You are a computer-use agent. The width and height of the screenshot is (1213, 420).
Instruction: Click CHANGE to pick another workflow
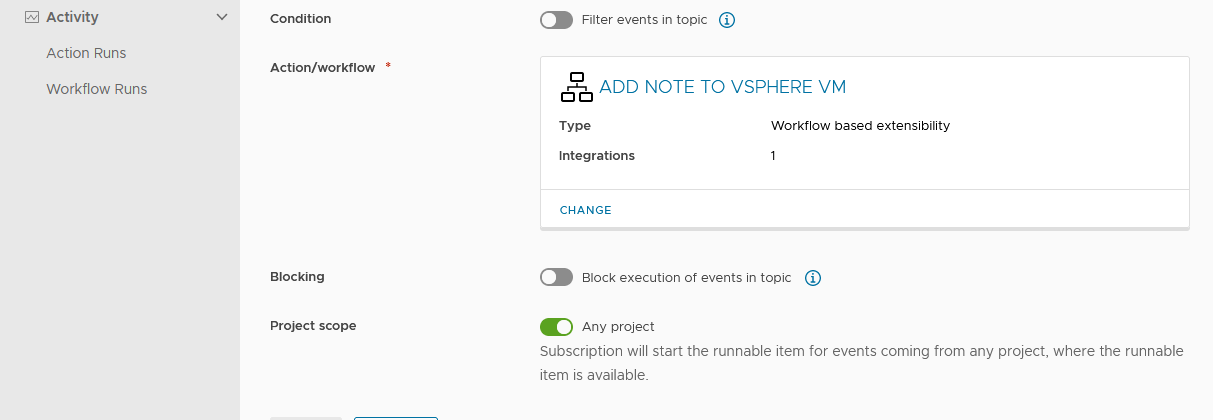(586, 210)
